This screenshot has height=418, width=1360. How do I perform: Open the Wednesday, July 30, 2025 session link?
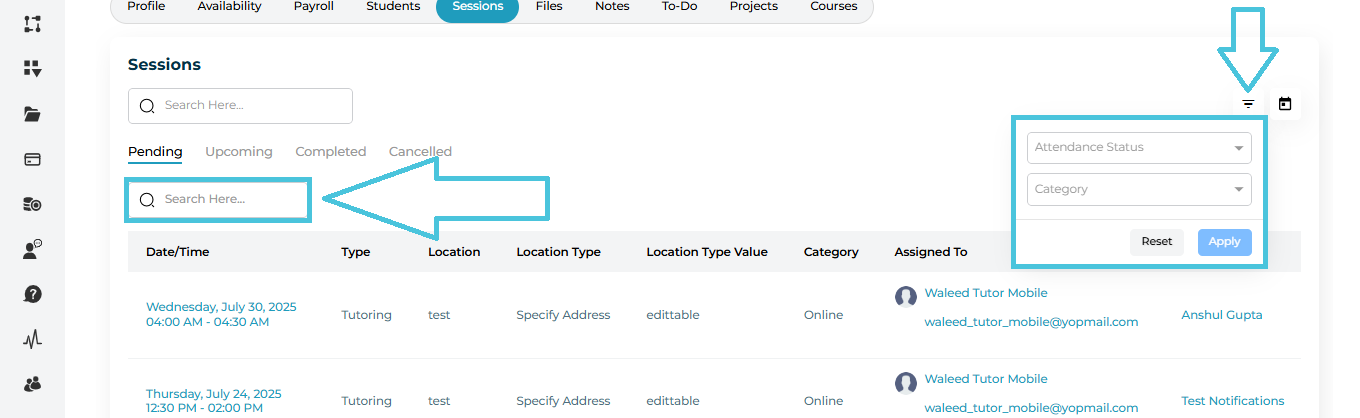pyautogui.click(x=221, y=307)
